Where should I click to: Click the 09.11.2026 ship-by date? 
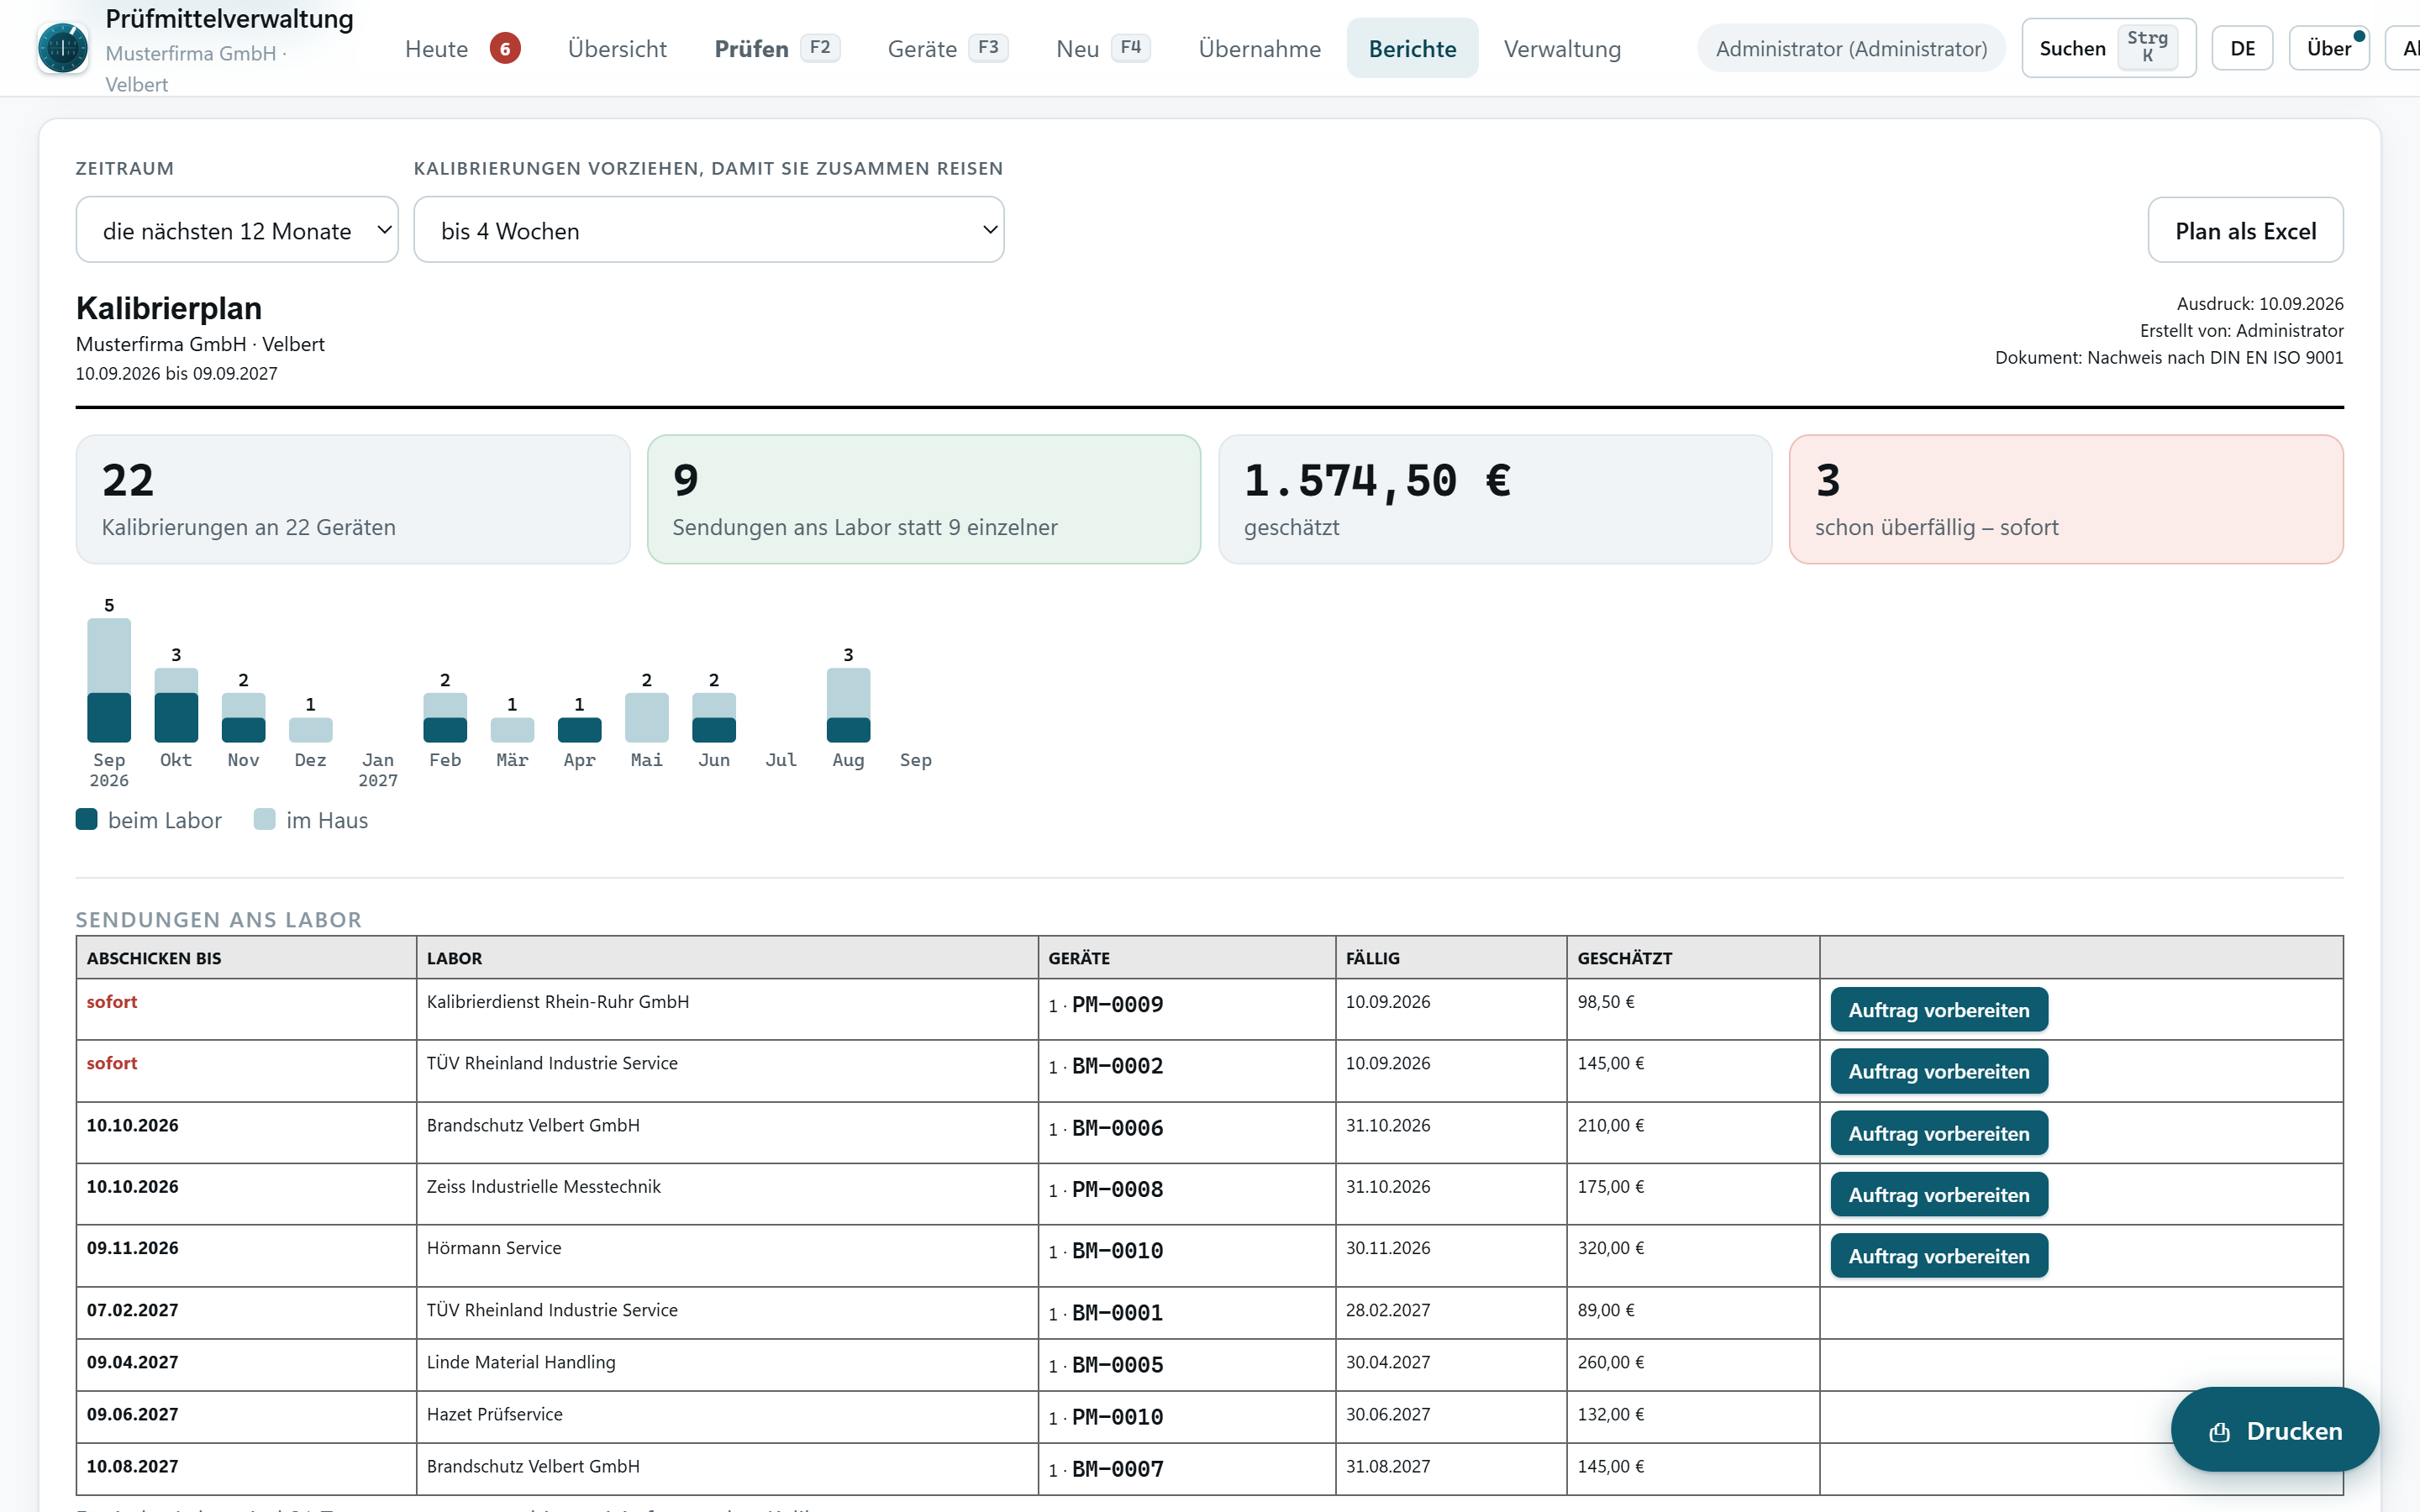tap(132, 1248)
